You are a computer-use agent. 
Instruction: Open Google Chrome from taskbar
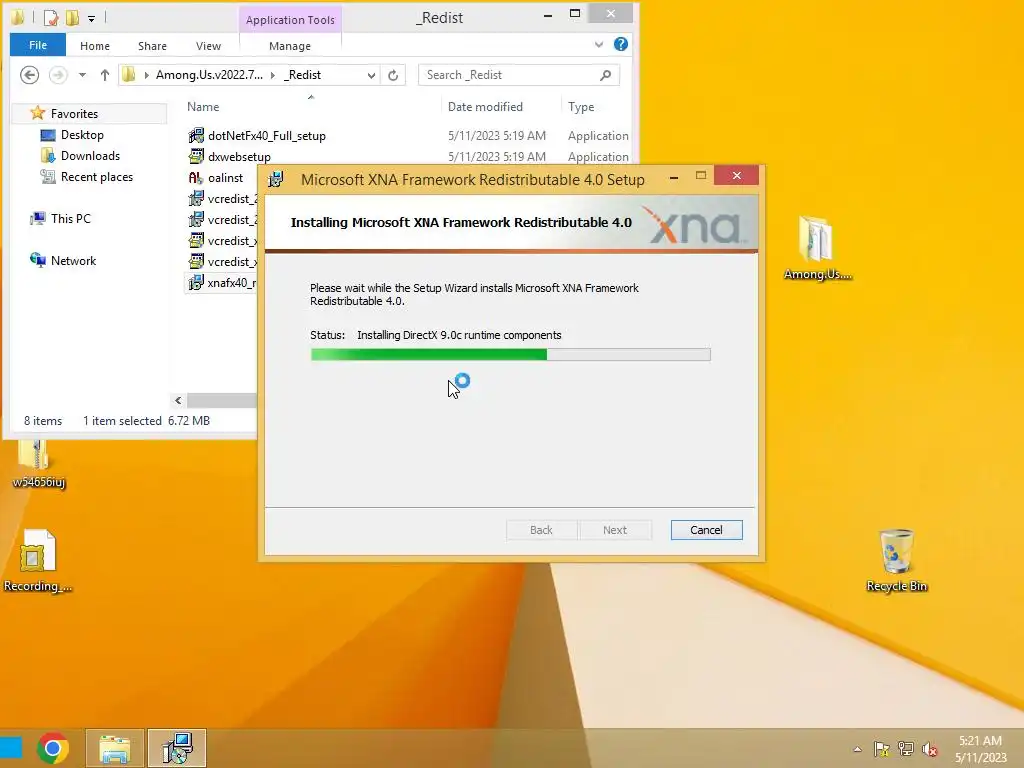click(53, 748)
